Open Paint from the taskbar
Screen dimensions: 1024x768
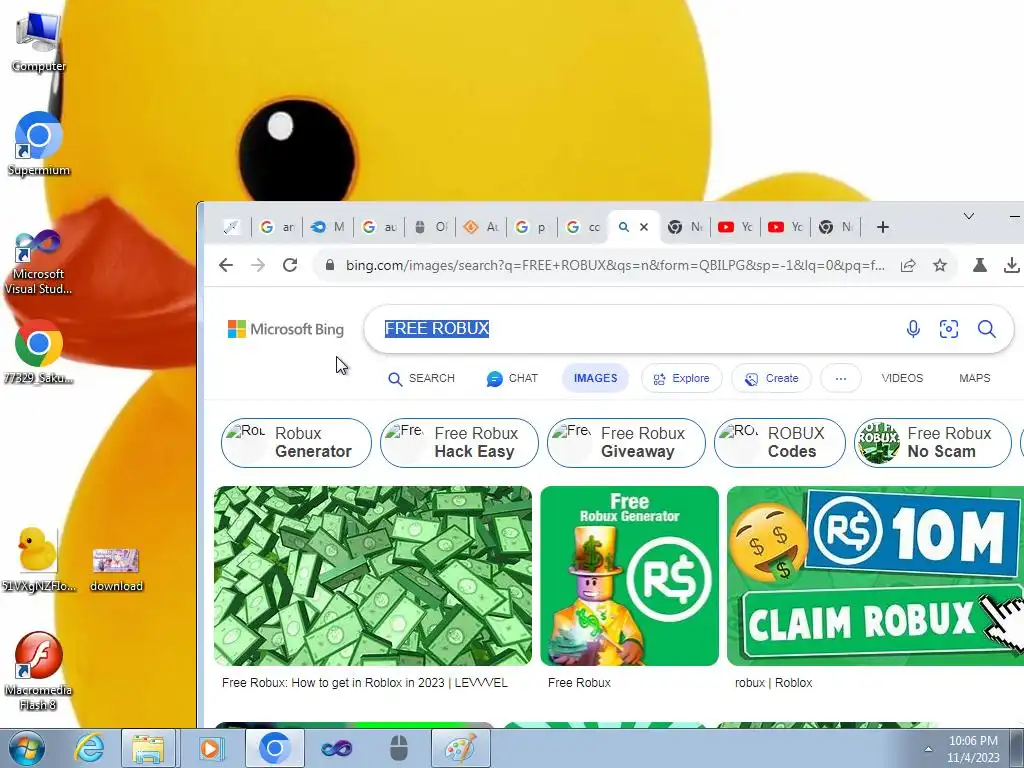[460, 748]
